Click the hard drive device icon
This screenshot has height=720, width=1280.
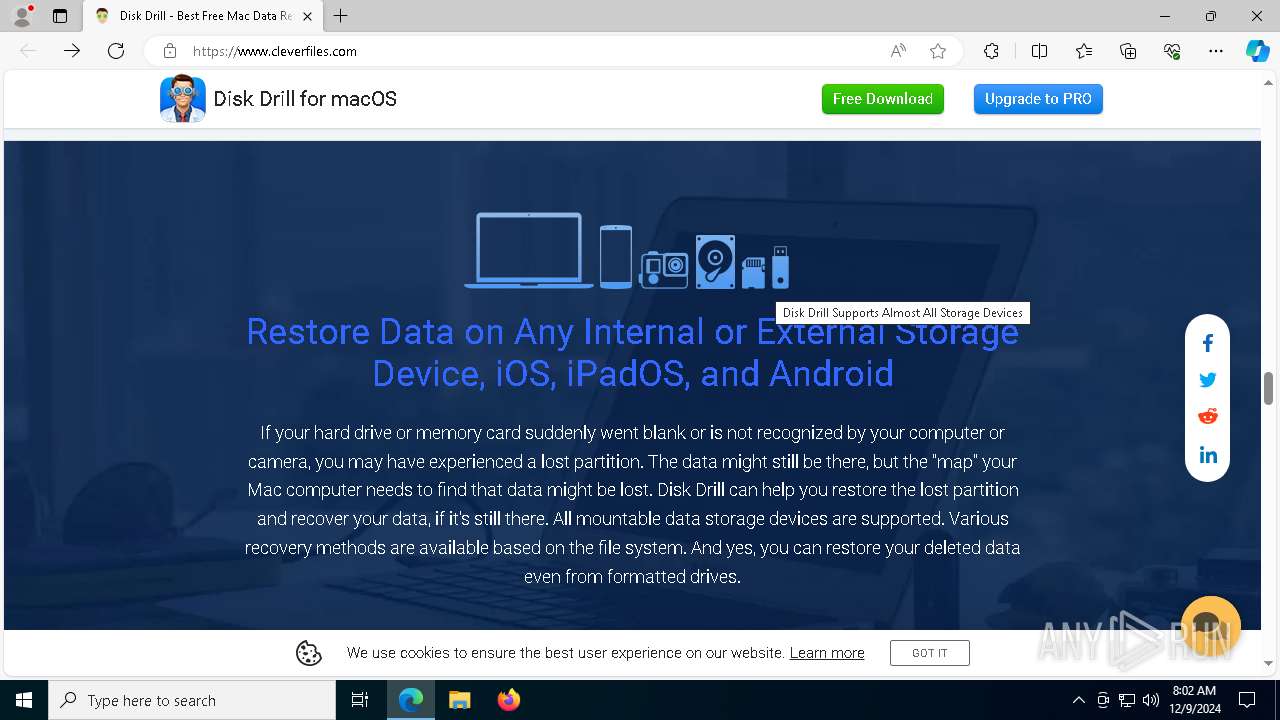(715, 262)
